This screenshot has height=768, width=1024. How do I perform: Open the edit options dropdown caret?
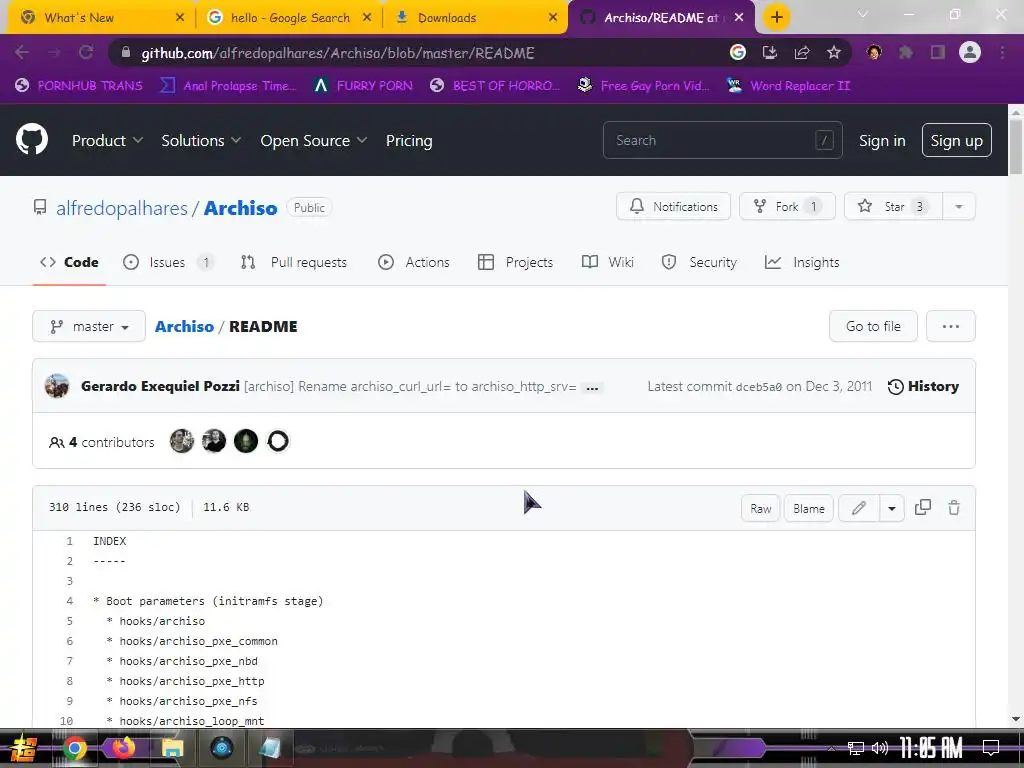pos(891,508)
